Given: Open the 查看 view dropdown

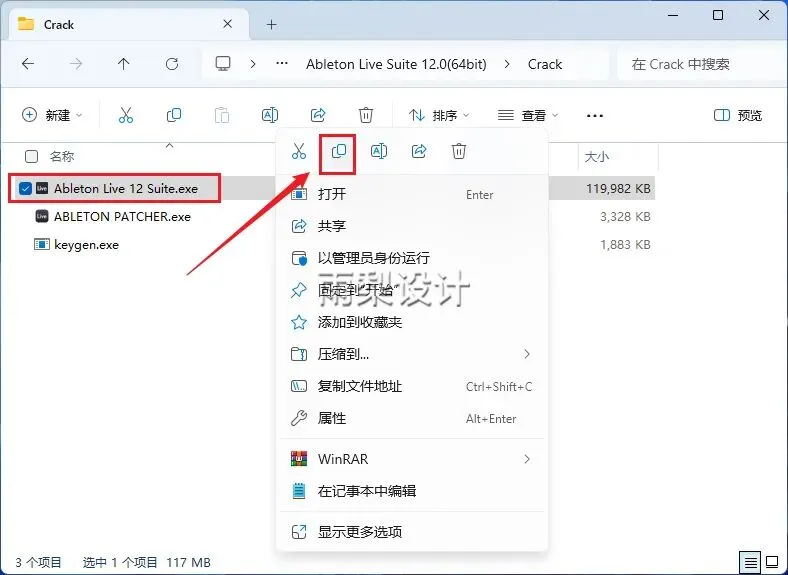Looking at the screenshot, I should [x=528, y=116].
